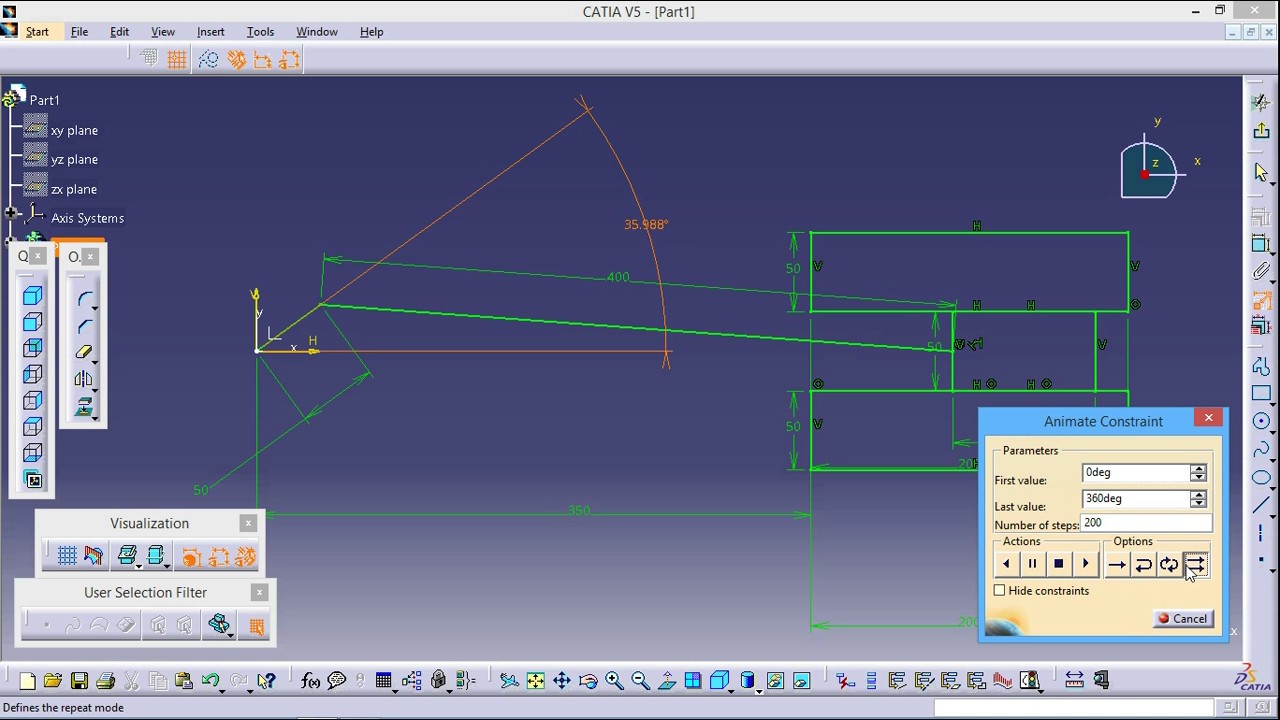Decrease Last value with down spinner
The width and height of the screenshot is (1280, 720).
click(x=1198, y=503)
